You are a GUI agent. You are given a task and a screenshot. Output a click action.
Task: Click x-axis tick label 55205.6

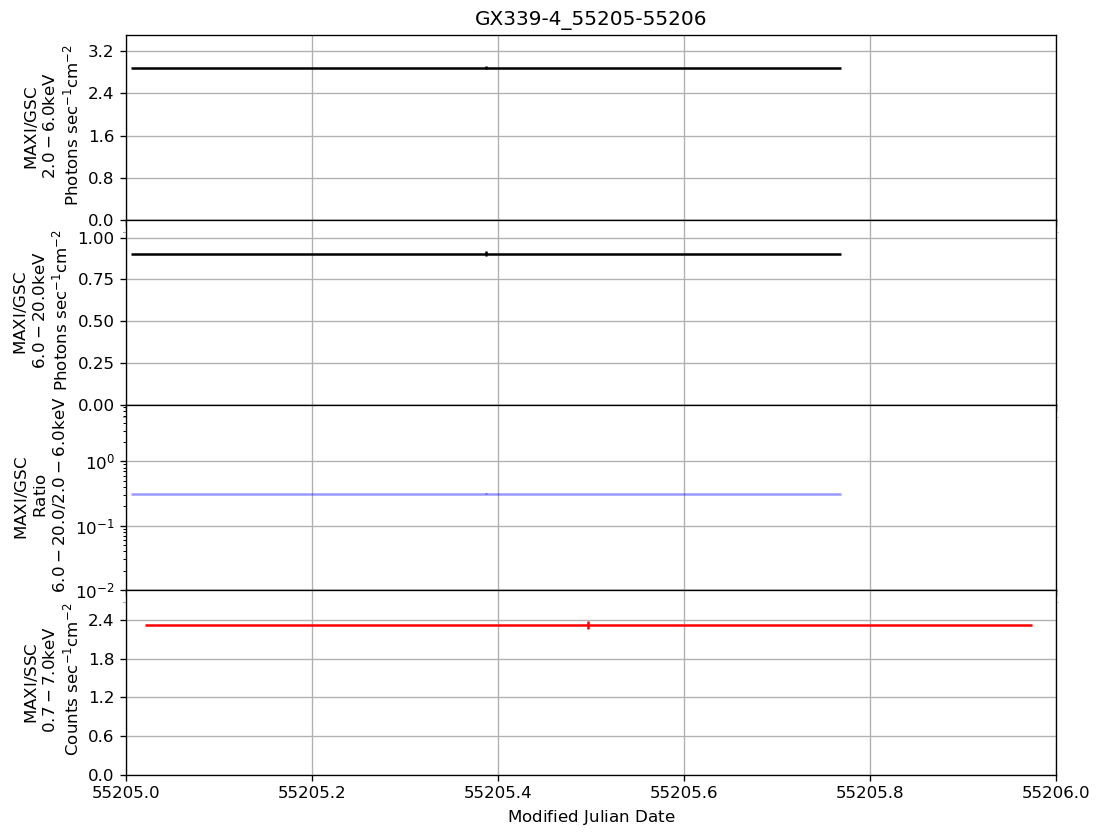pos(684,793)
